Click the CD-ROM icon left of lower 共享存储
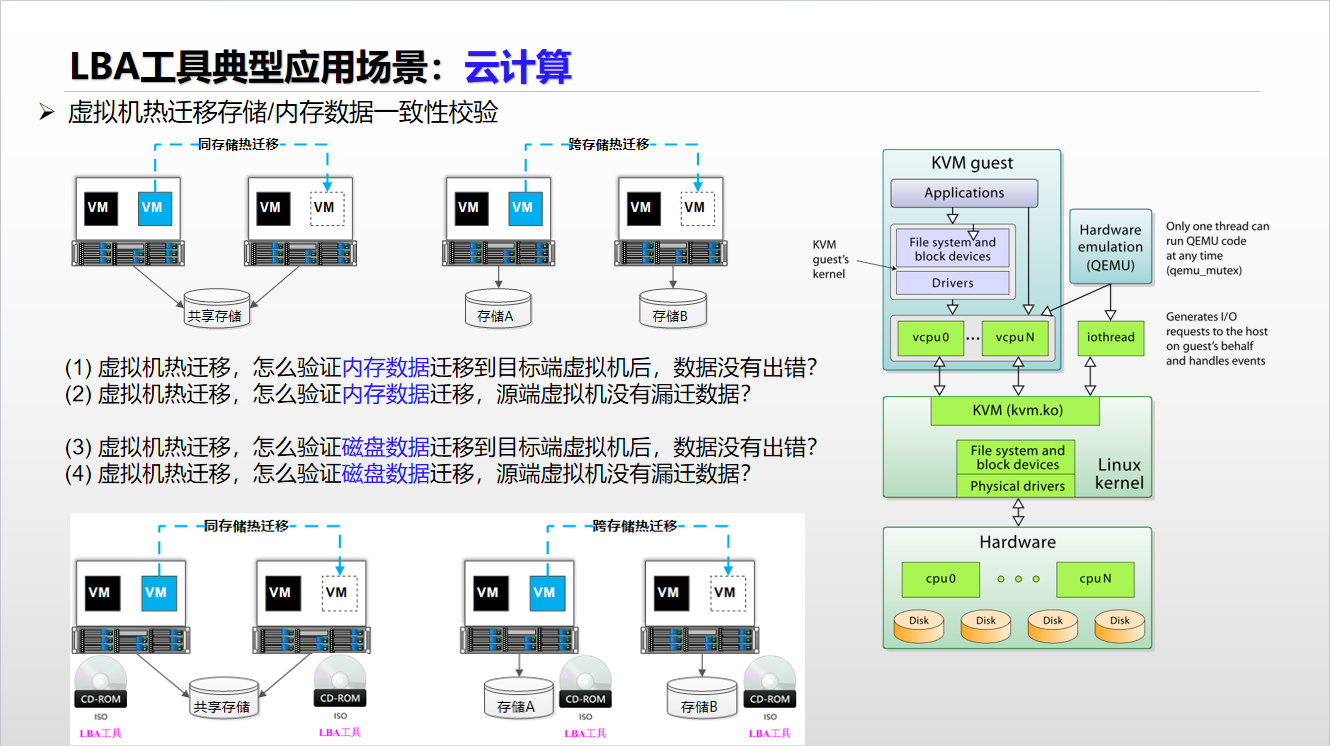1330x746 pixels. [x=100, y=682]
